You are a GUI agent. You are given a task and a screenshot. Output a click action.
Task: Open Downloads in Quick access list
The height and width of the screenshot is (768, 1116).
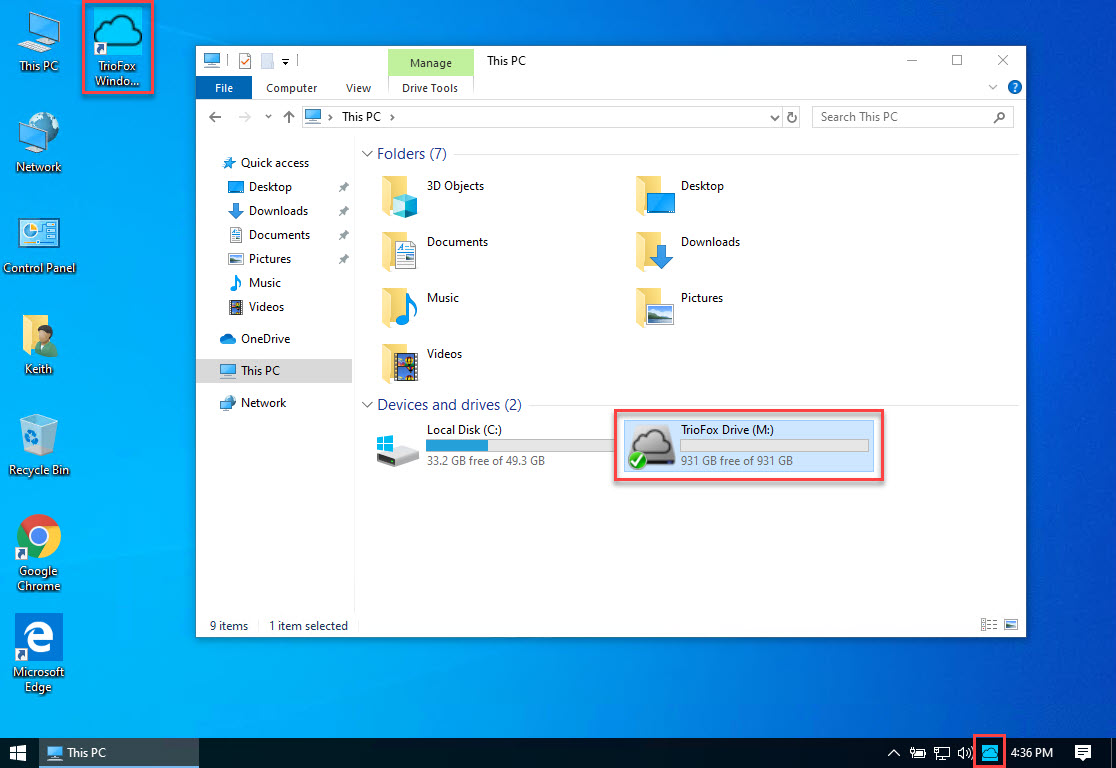(278, 211)
